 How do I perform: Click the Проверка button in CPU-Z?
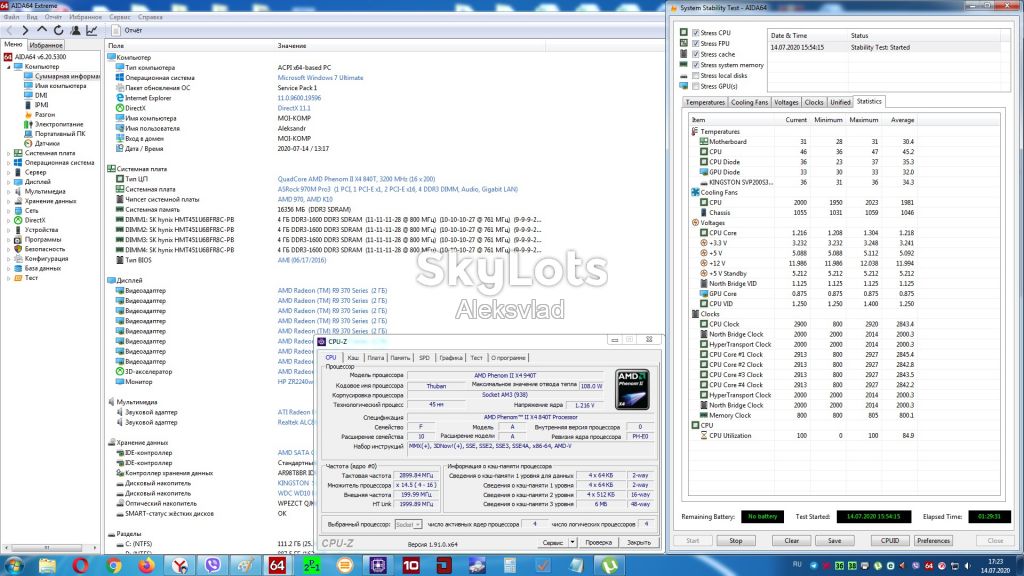click(598, 543)
